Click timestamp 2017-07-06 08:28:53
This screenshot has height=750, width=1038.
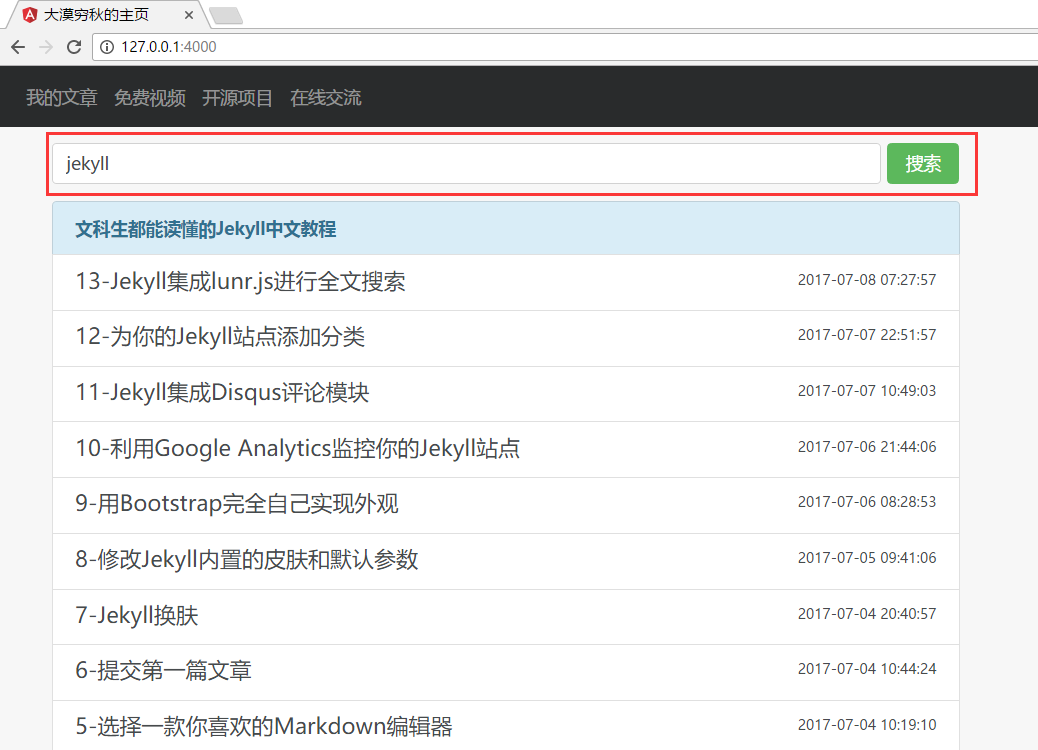[867, 502]
